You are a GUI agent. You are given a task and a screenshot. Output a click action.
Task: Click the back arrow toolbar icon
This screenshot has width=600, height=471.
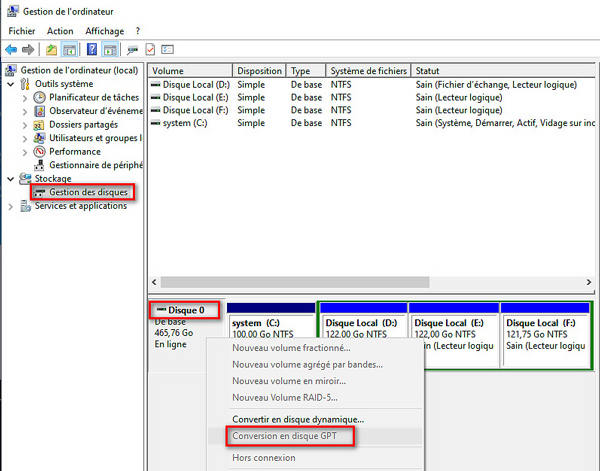pyautogui.click(x=11, y=49)
